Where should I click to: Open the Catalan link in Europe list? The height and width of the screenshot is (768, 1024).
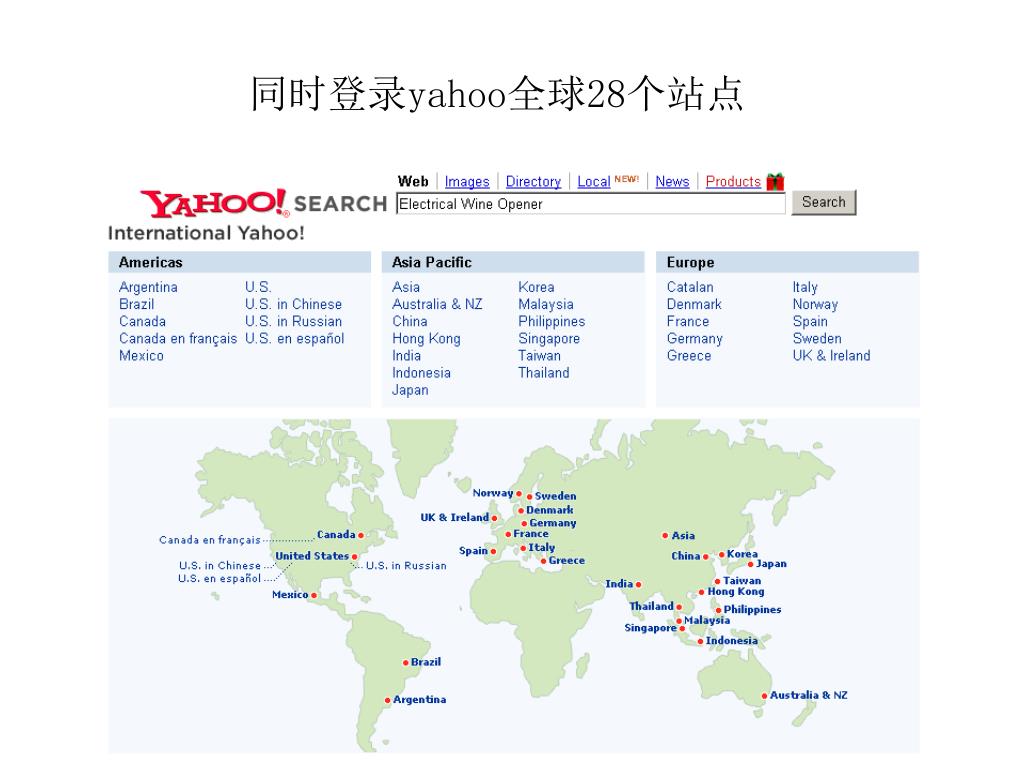click(690, 287)
